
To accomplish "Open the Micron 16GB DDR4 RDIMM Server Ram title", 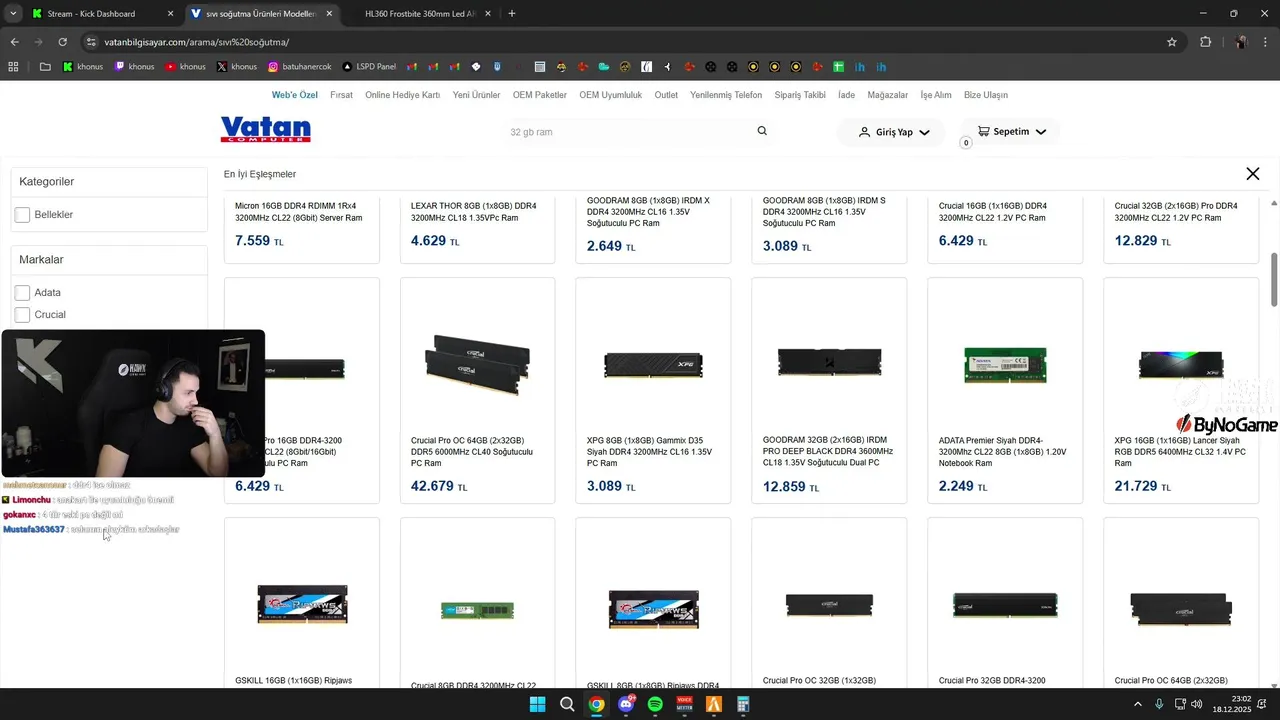I will [x=299, y=211].
